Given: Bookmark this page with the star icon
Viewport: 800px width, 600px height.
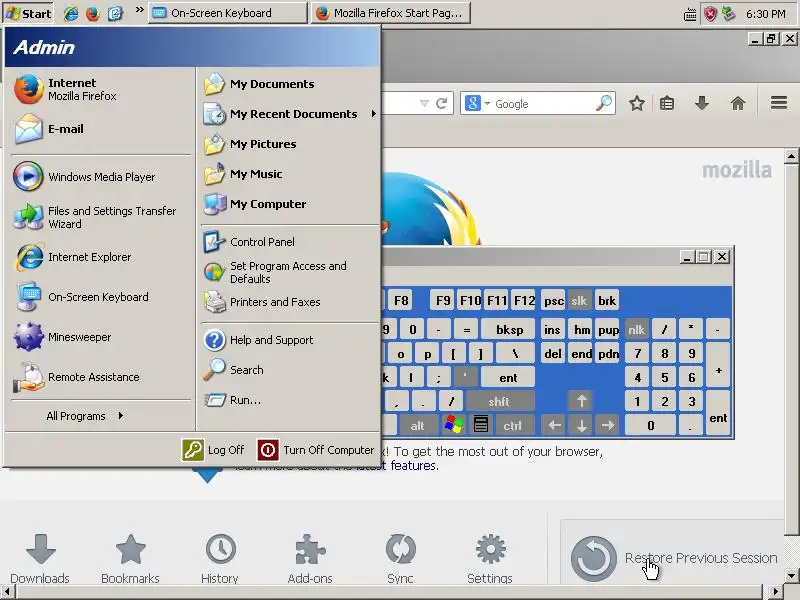Looking at the screenshot, I should (x=636, y=104).
